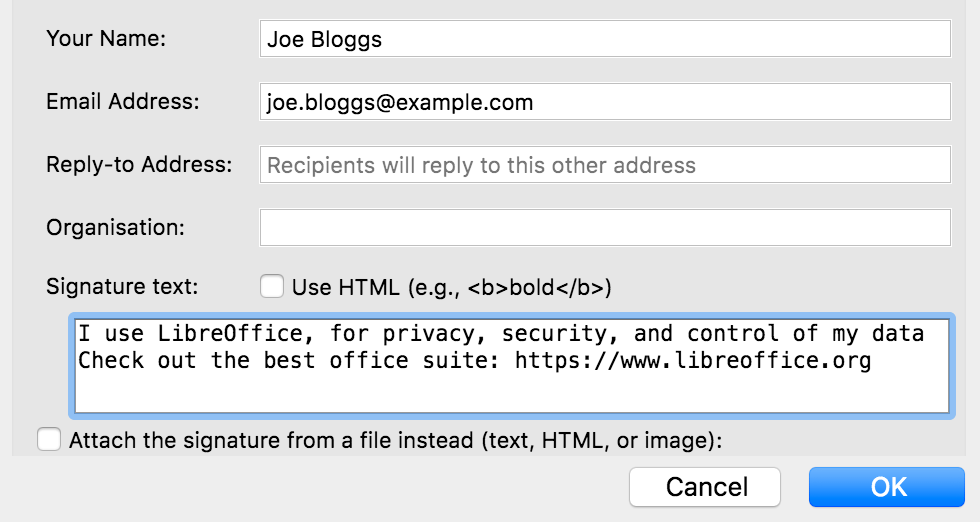
Task: Click the 'Reply-to Address:' label
Action: [139, 165]
